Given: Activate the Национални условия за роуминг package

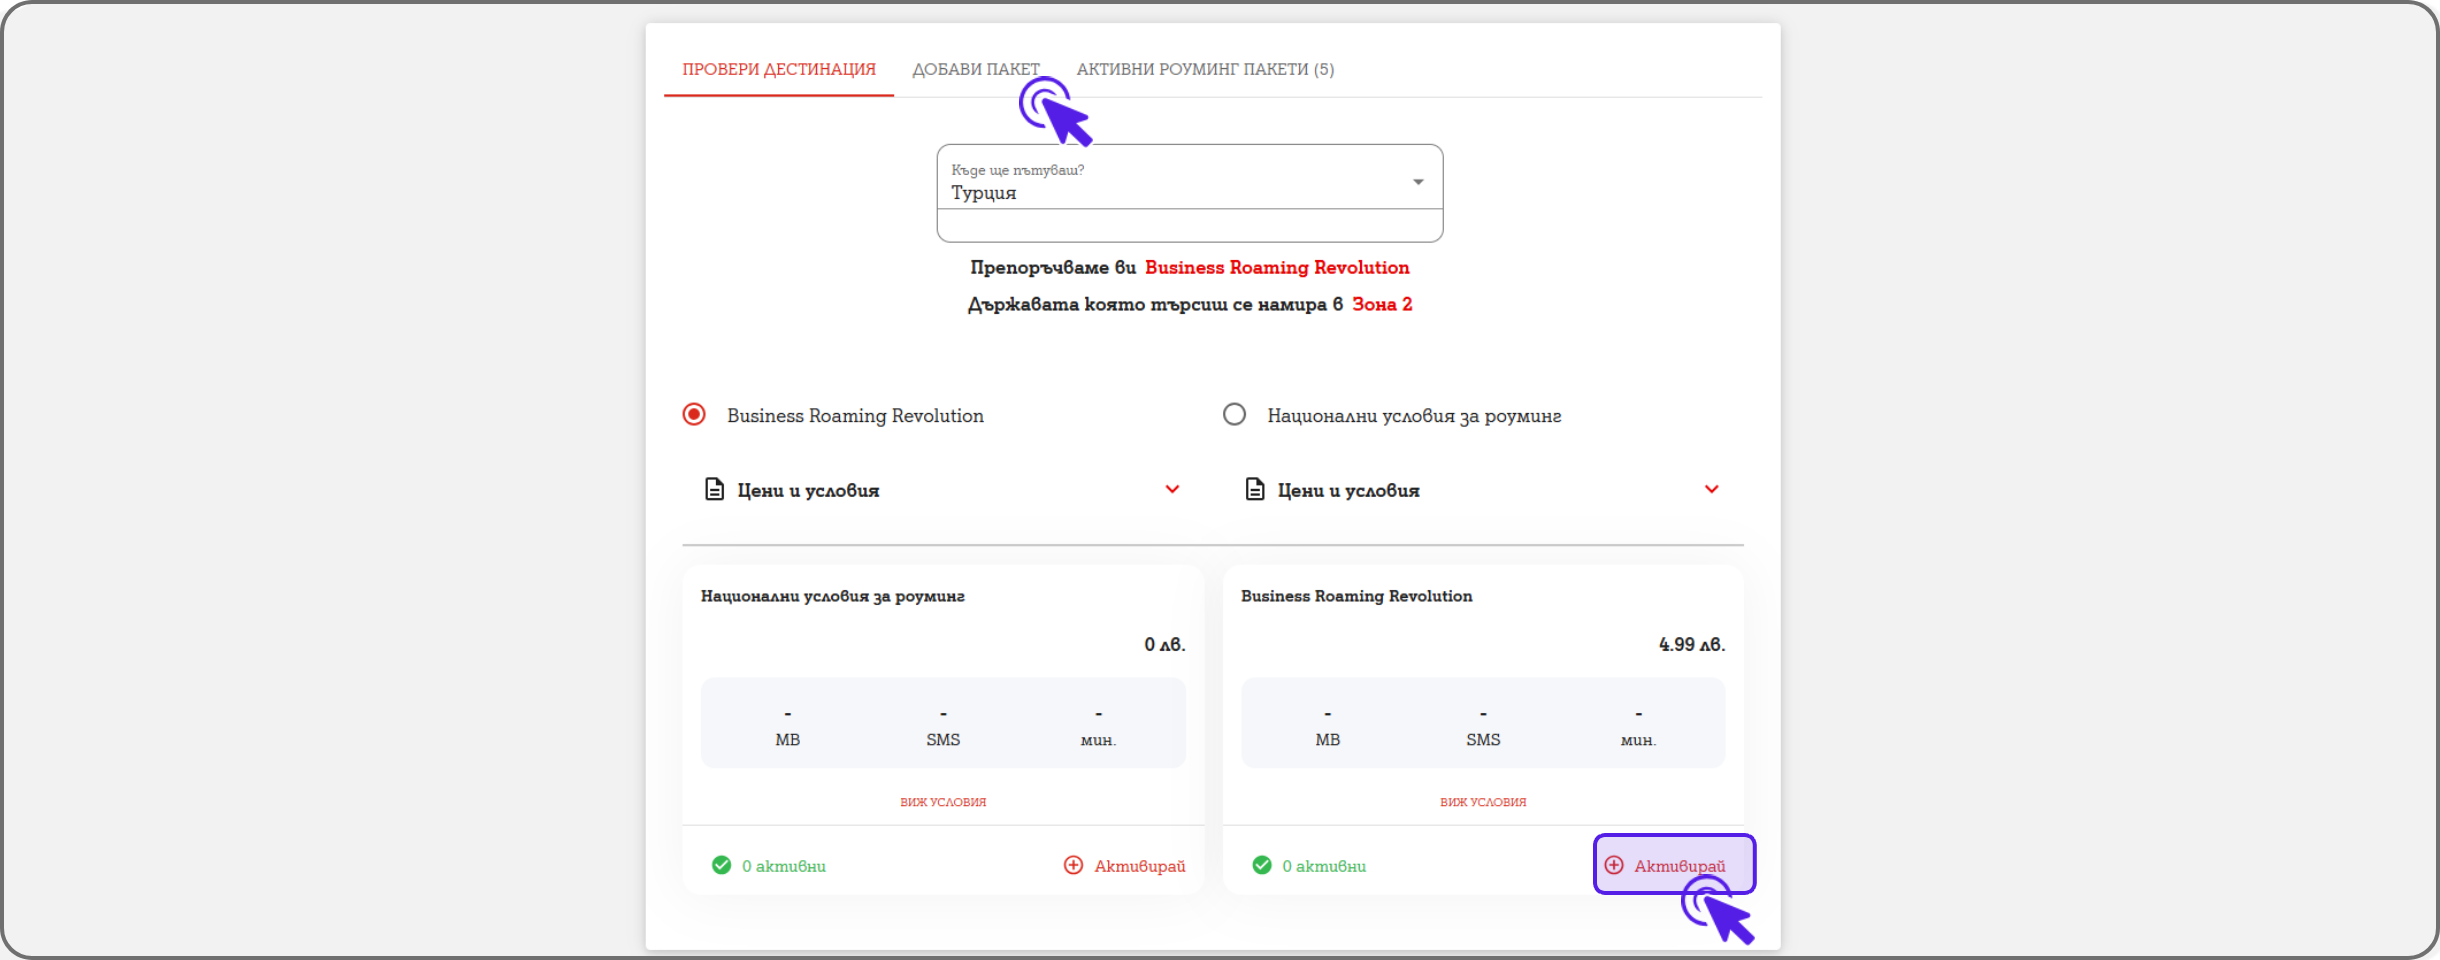Looking at the screenshot, I should point(1125,865).
